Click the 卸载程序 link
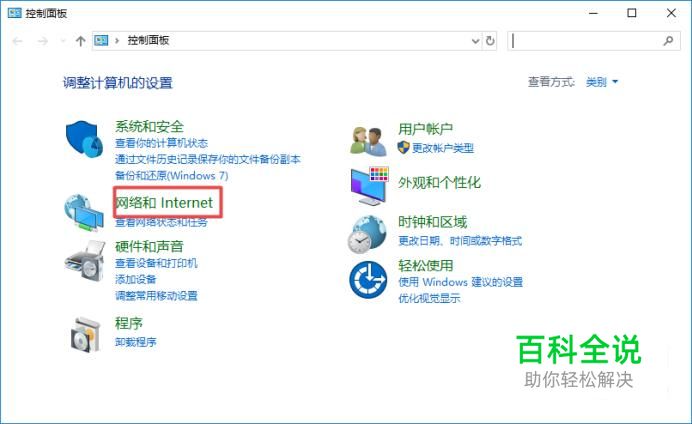Screen dimensions: 692x424 [x=135, y=342]
